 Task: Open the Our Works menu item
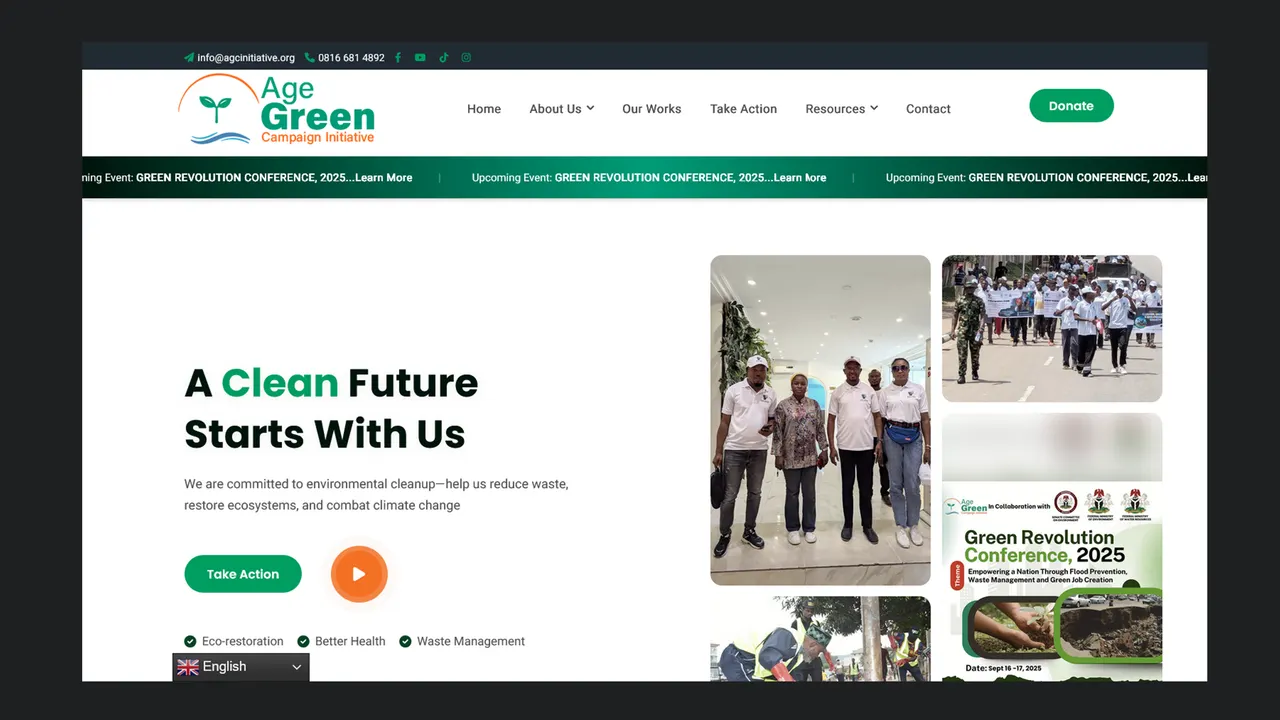point(652,109)
